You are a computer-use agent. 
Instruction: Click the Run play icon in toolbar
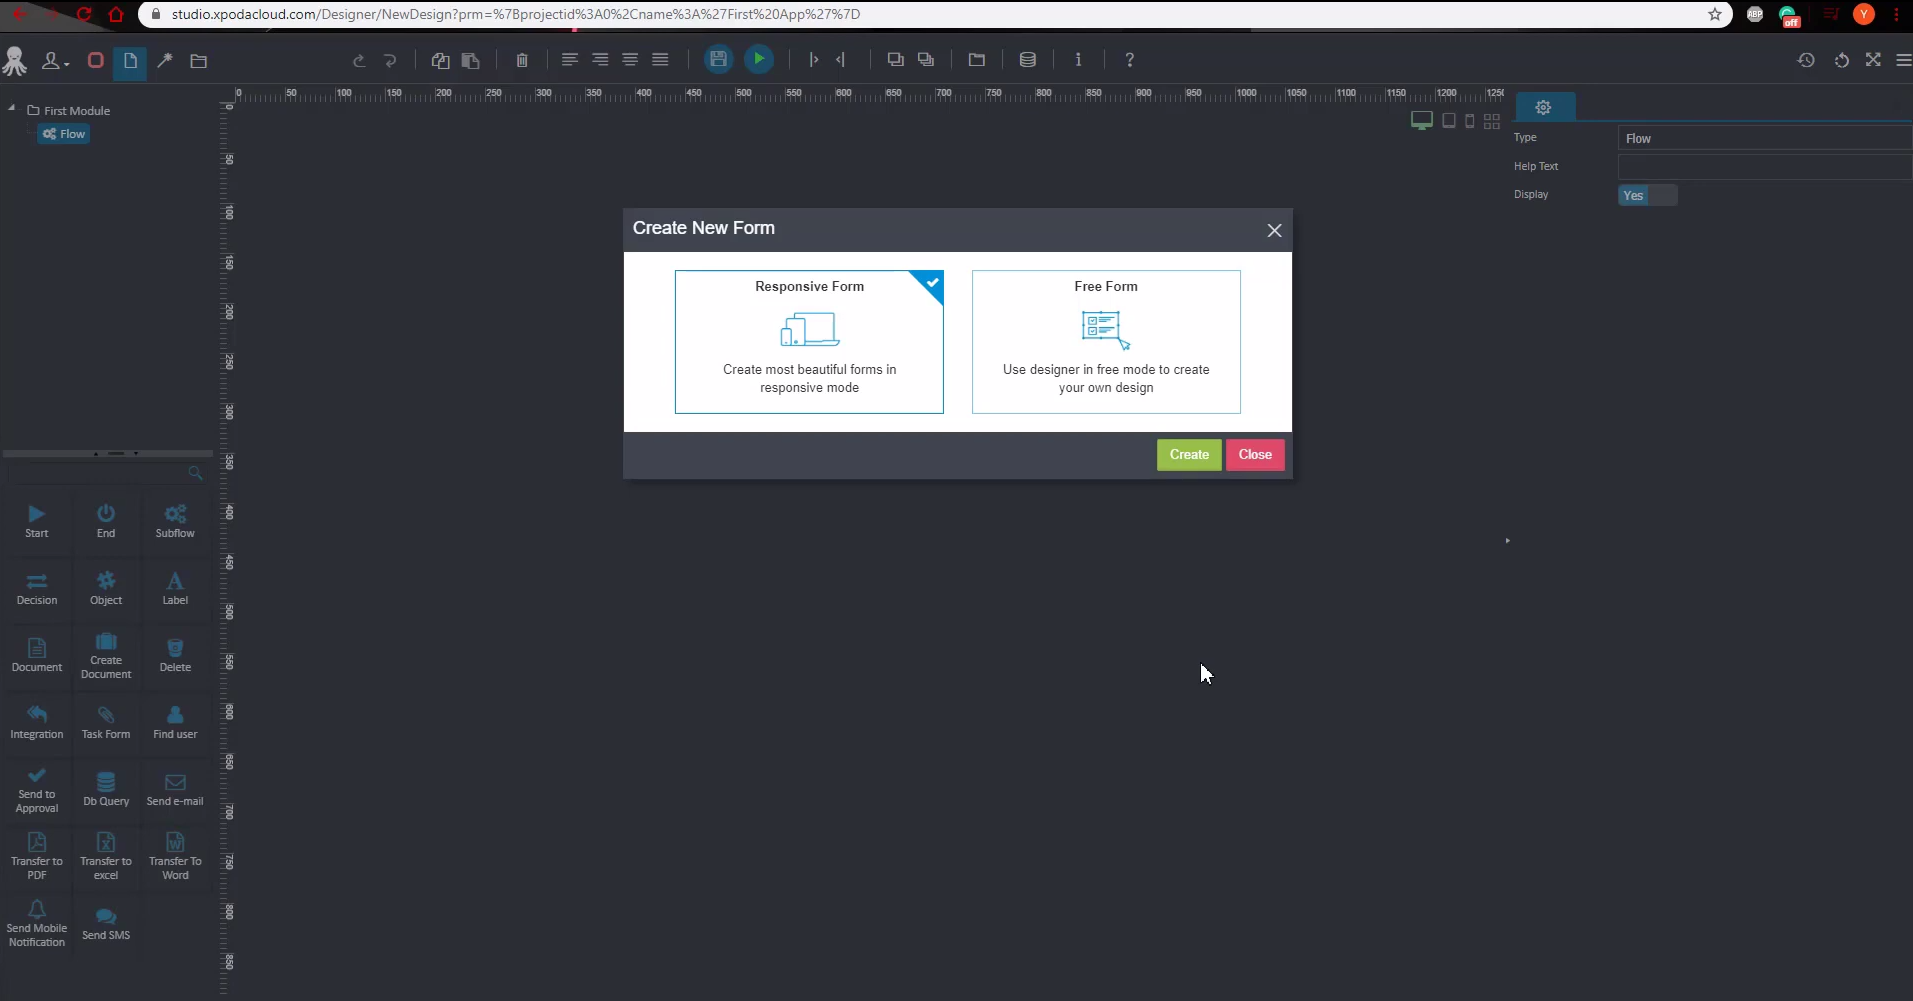click(x=759, y=59)
